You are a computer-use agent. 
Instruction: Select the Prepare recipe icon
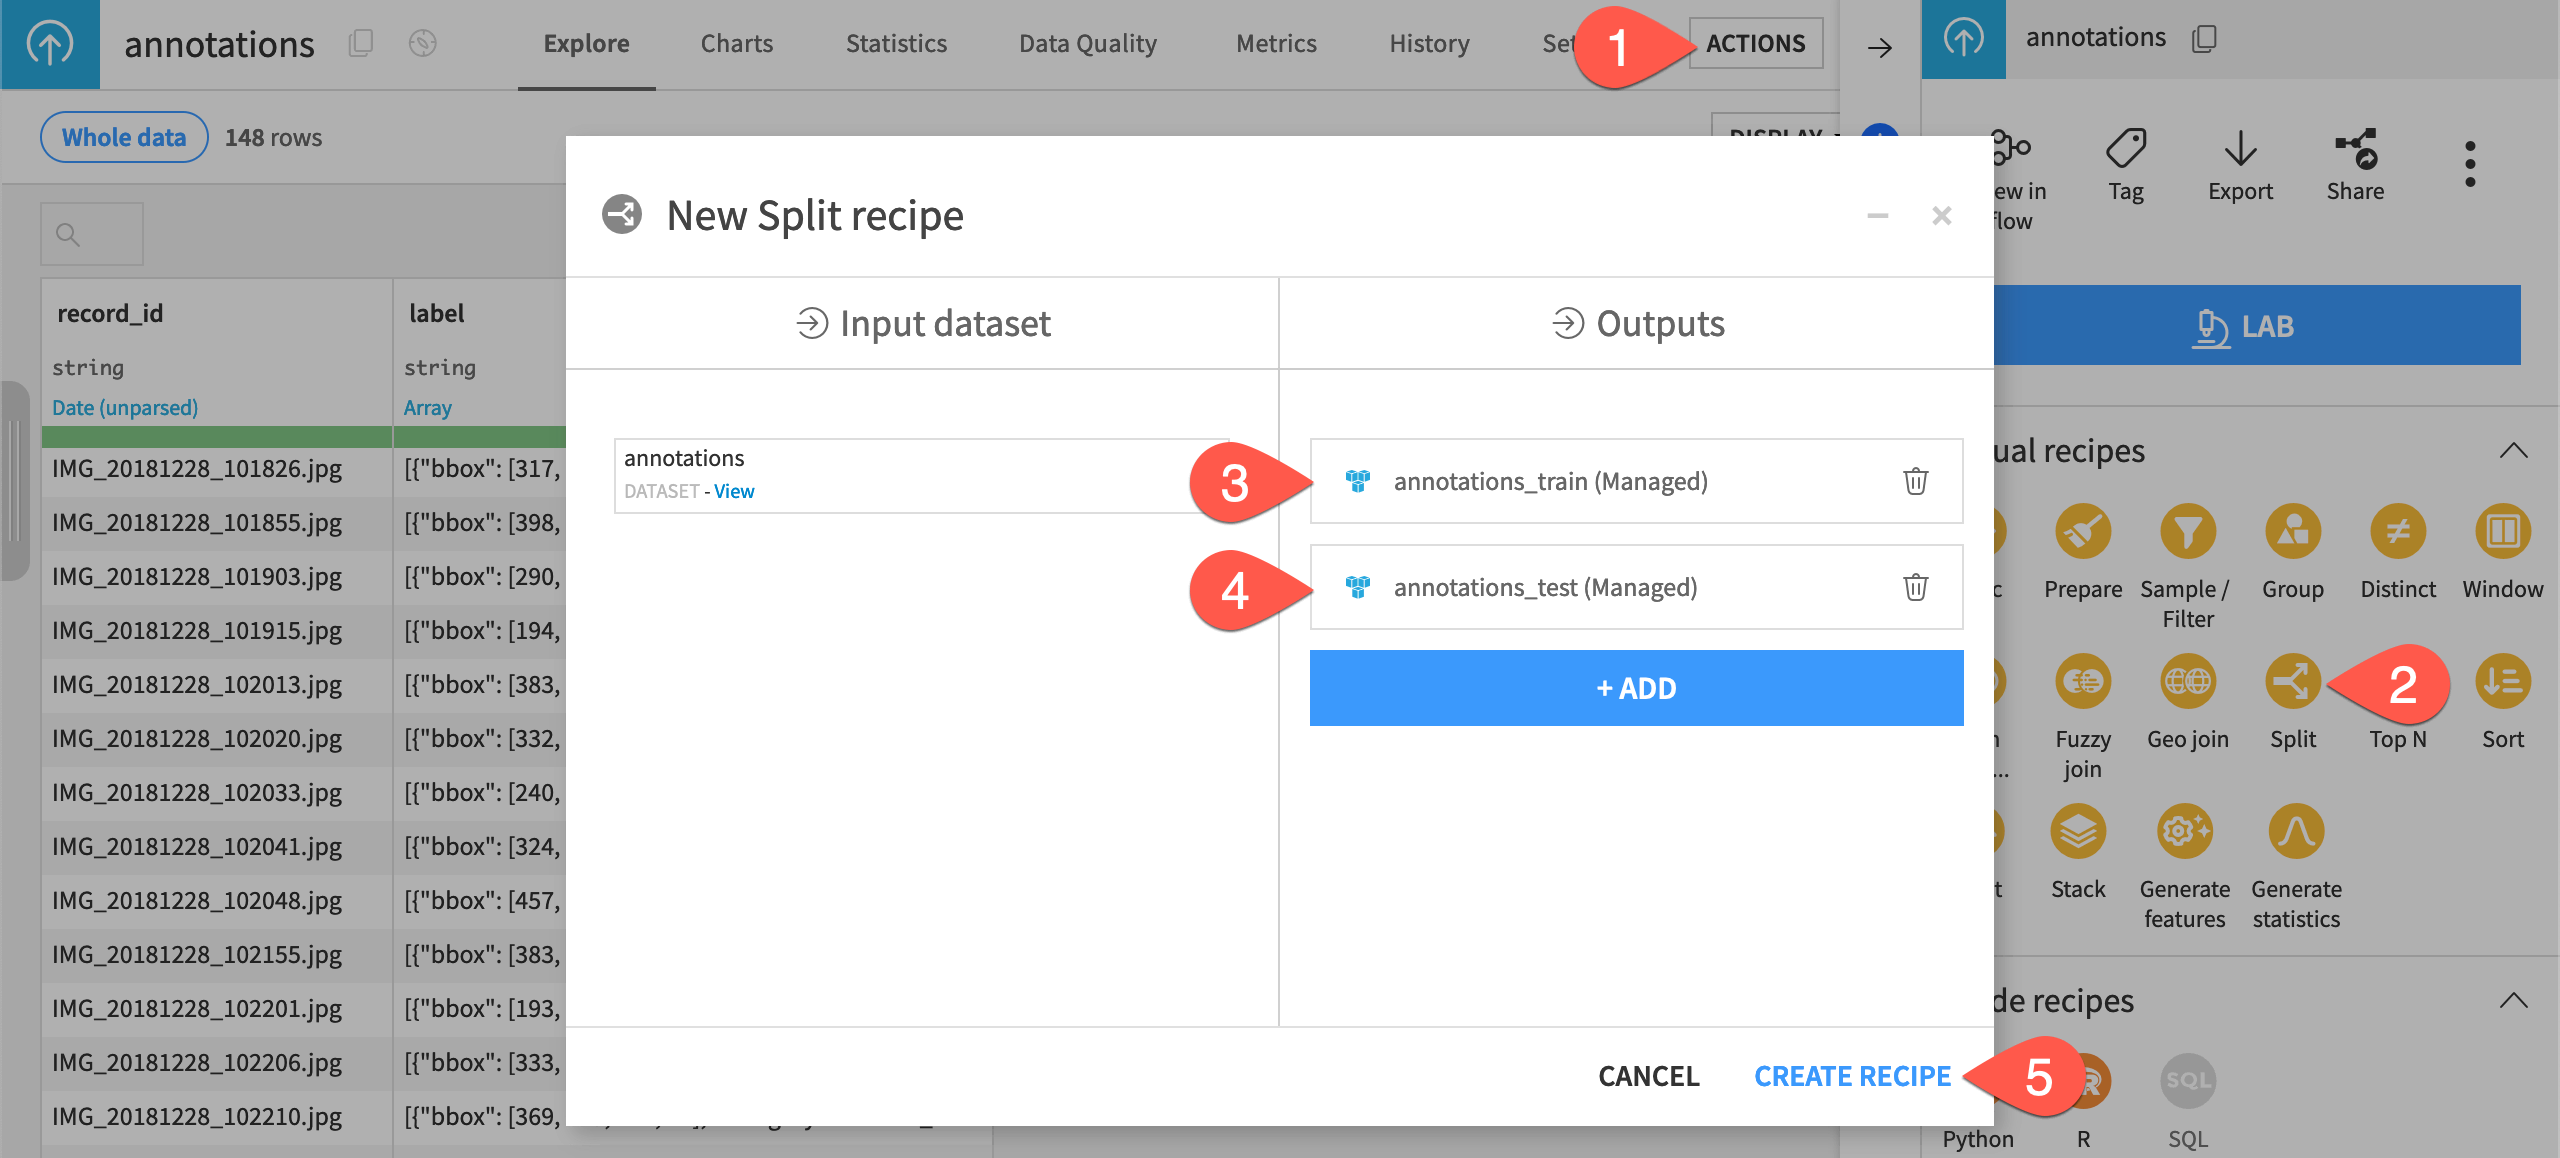(x=2083, y=531)
